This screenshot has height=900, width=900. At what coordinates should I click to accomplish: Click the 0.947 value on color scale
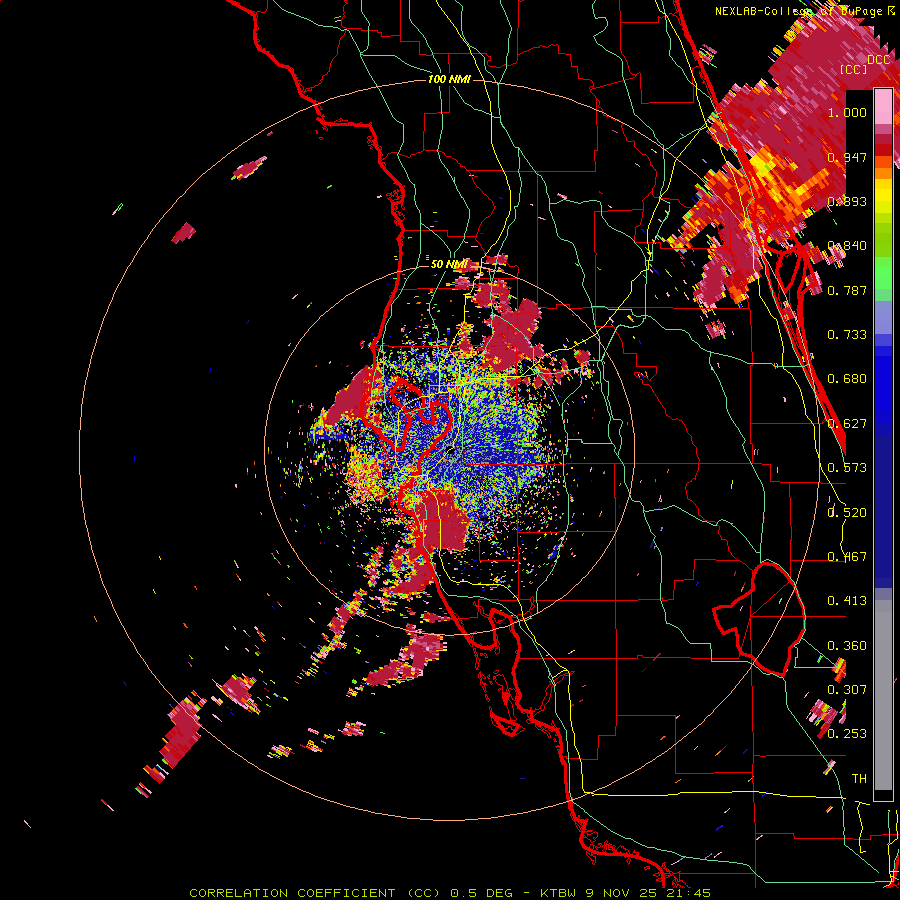pyautogui.click(x=847, y=157)
